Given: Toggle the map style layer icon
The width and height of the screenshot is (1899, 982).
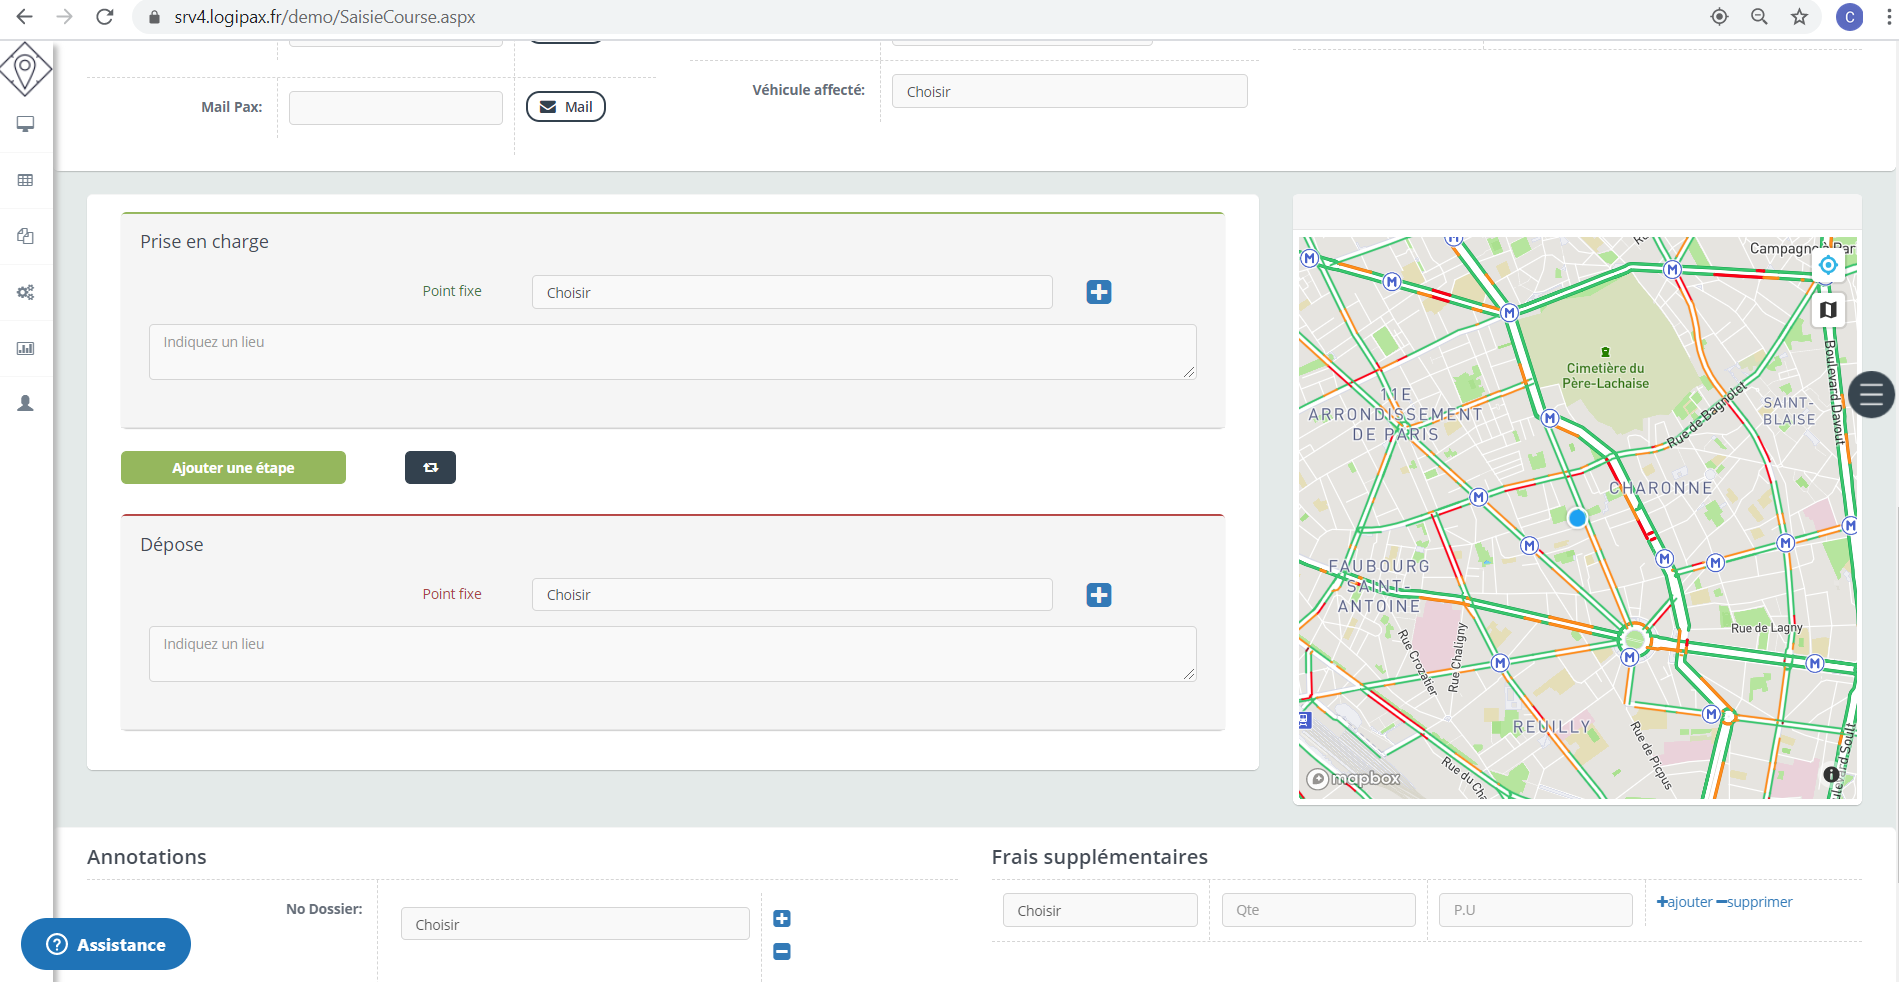Looking at the screenshot, I should click(x=1828, y=310).
